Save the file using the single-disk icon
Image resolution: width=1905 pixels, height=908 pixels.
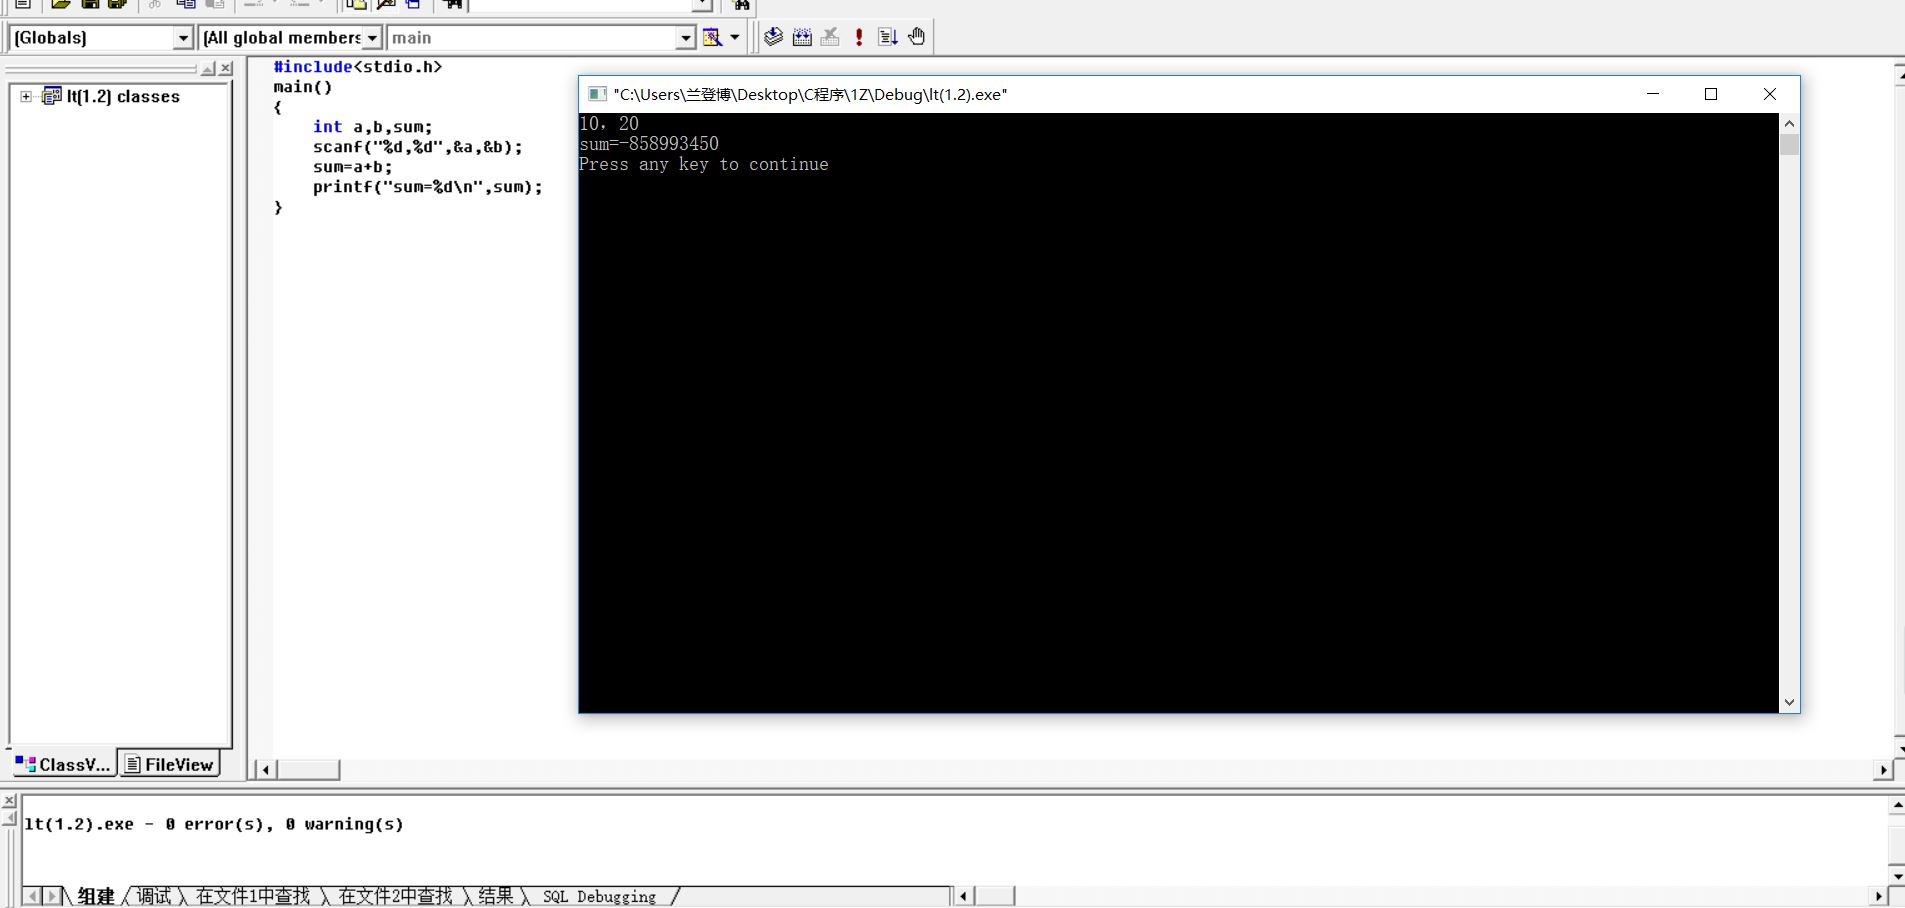coord(90,4)
